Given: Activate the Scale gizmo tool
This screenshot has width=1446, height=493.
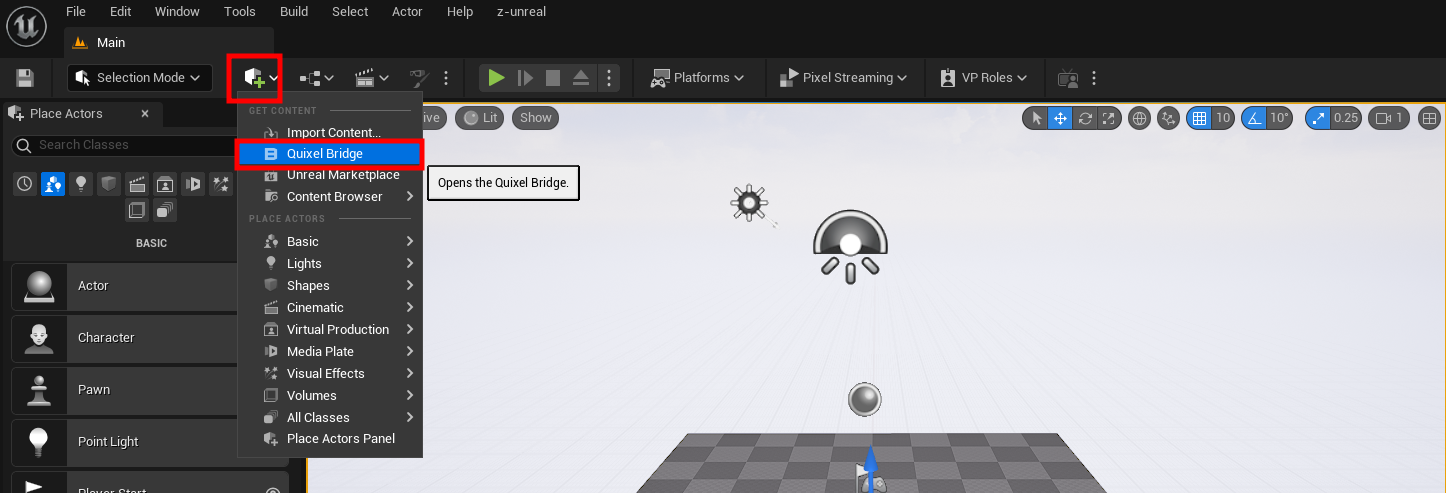Looking at the screenshot, I should tap(1107, 118).
